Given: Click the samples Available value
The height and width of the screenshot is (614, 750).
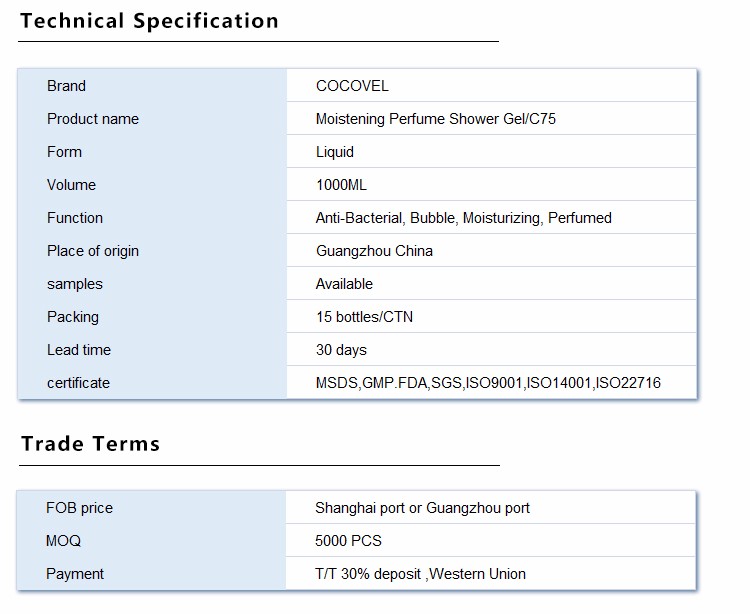Looking at the screenshot, I should coord(344,284).
